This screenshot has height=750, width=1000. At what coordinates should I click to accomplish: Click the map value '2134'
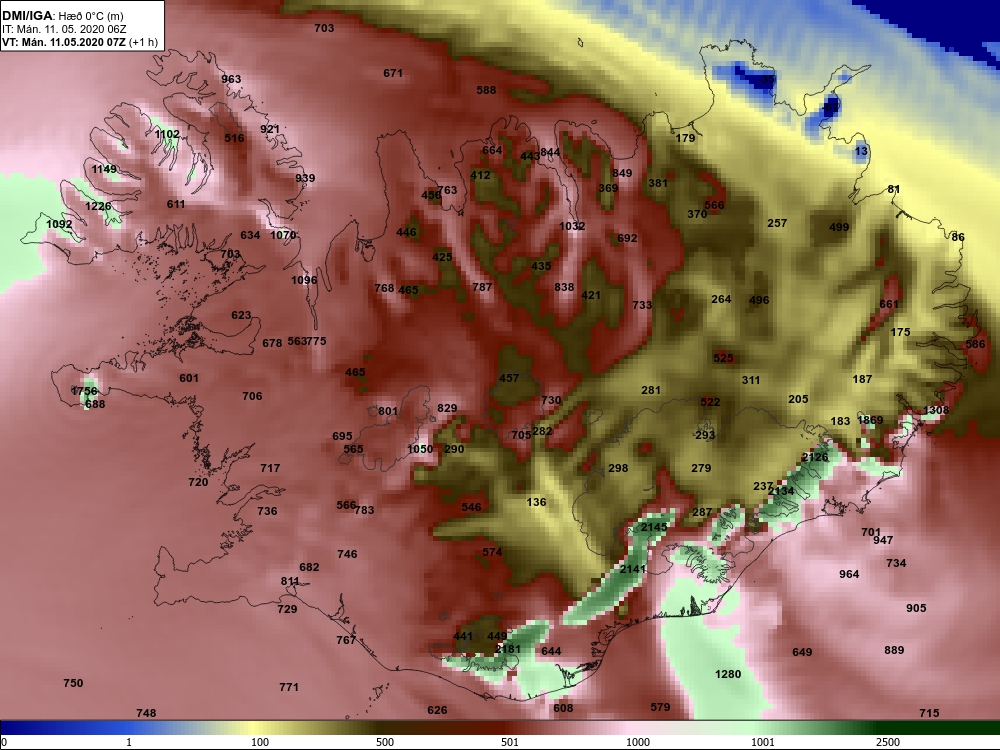click(781, 491)
